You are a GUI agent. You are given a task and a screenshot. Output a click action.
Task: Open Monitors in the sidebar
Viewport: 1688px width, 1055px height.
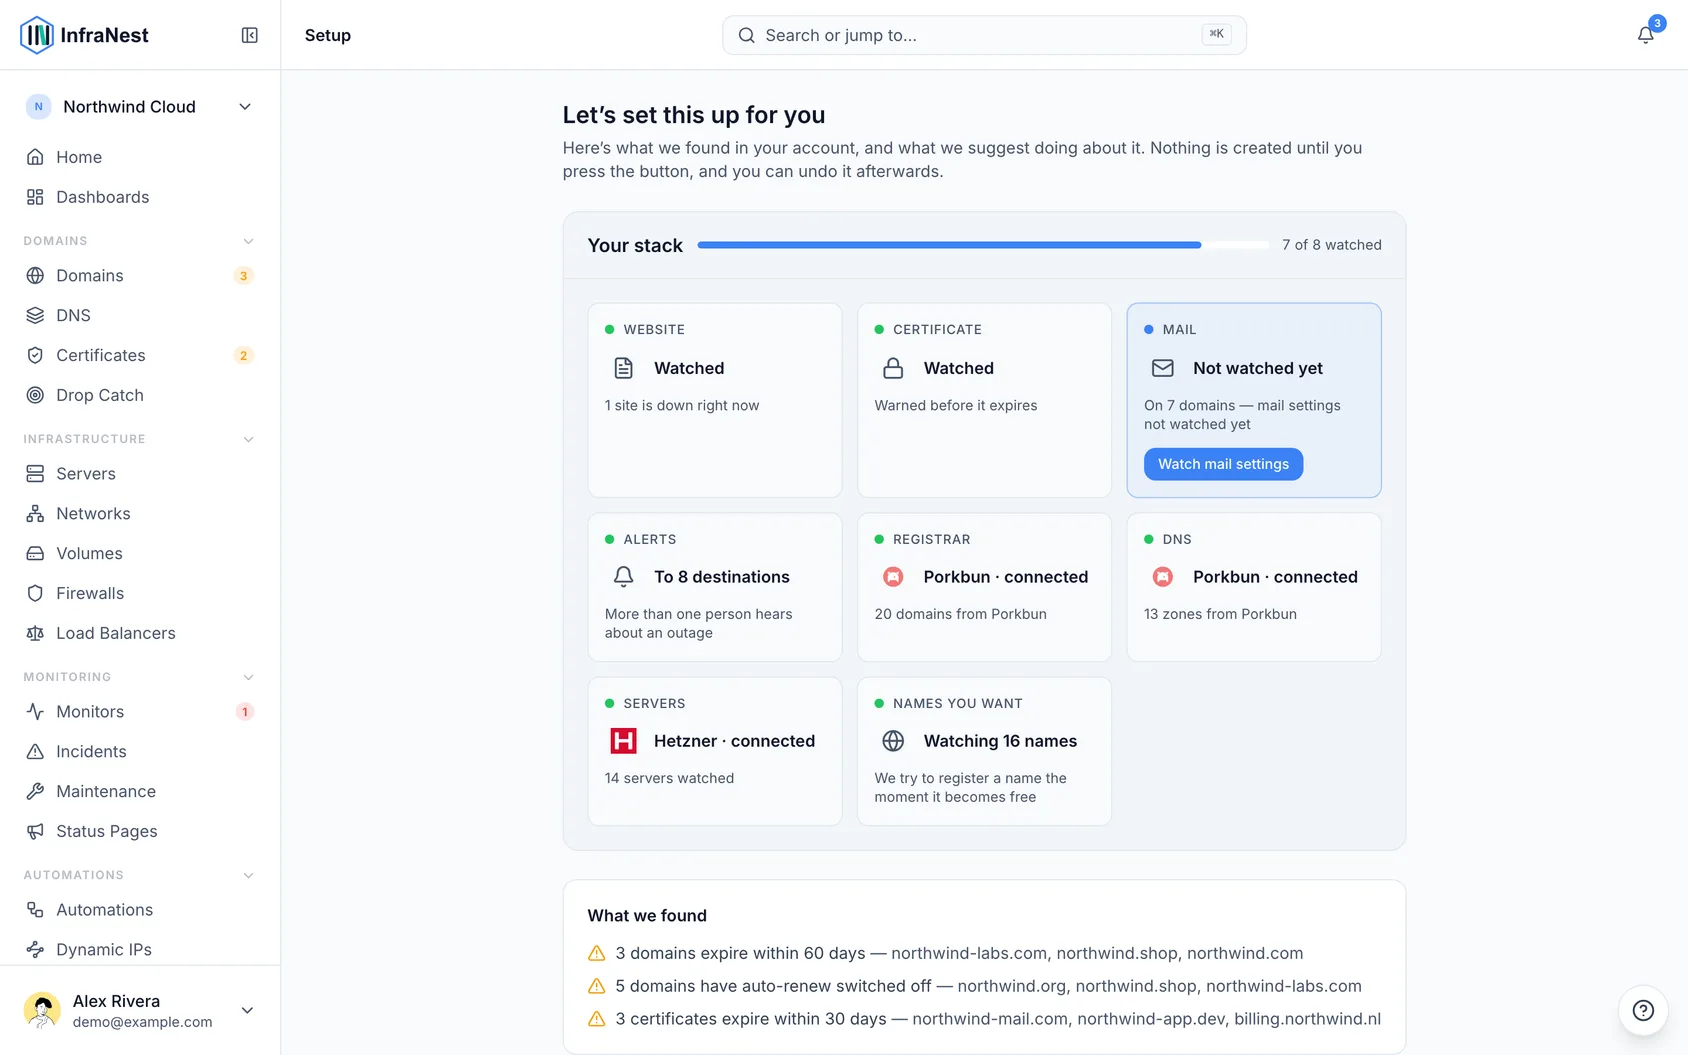click(x=140, y=712)
